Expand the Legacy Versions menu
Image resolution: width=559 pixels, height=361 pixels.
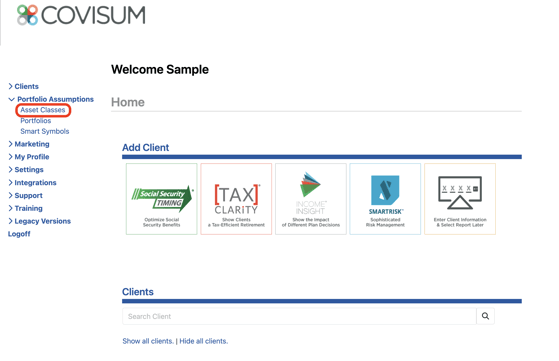click(40, 221)
